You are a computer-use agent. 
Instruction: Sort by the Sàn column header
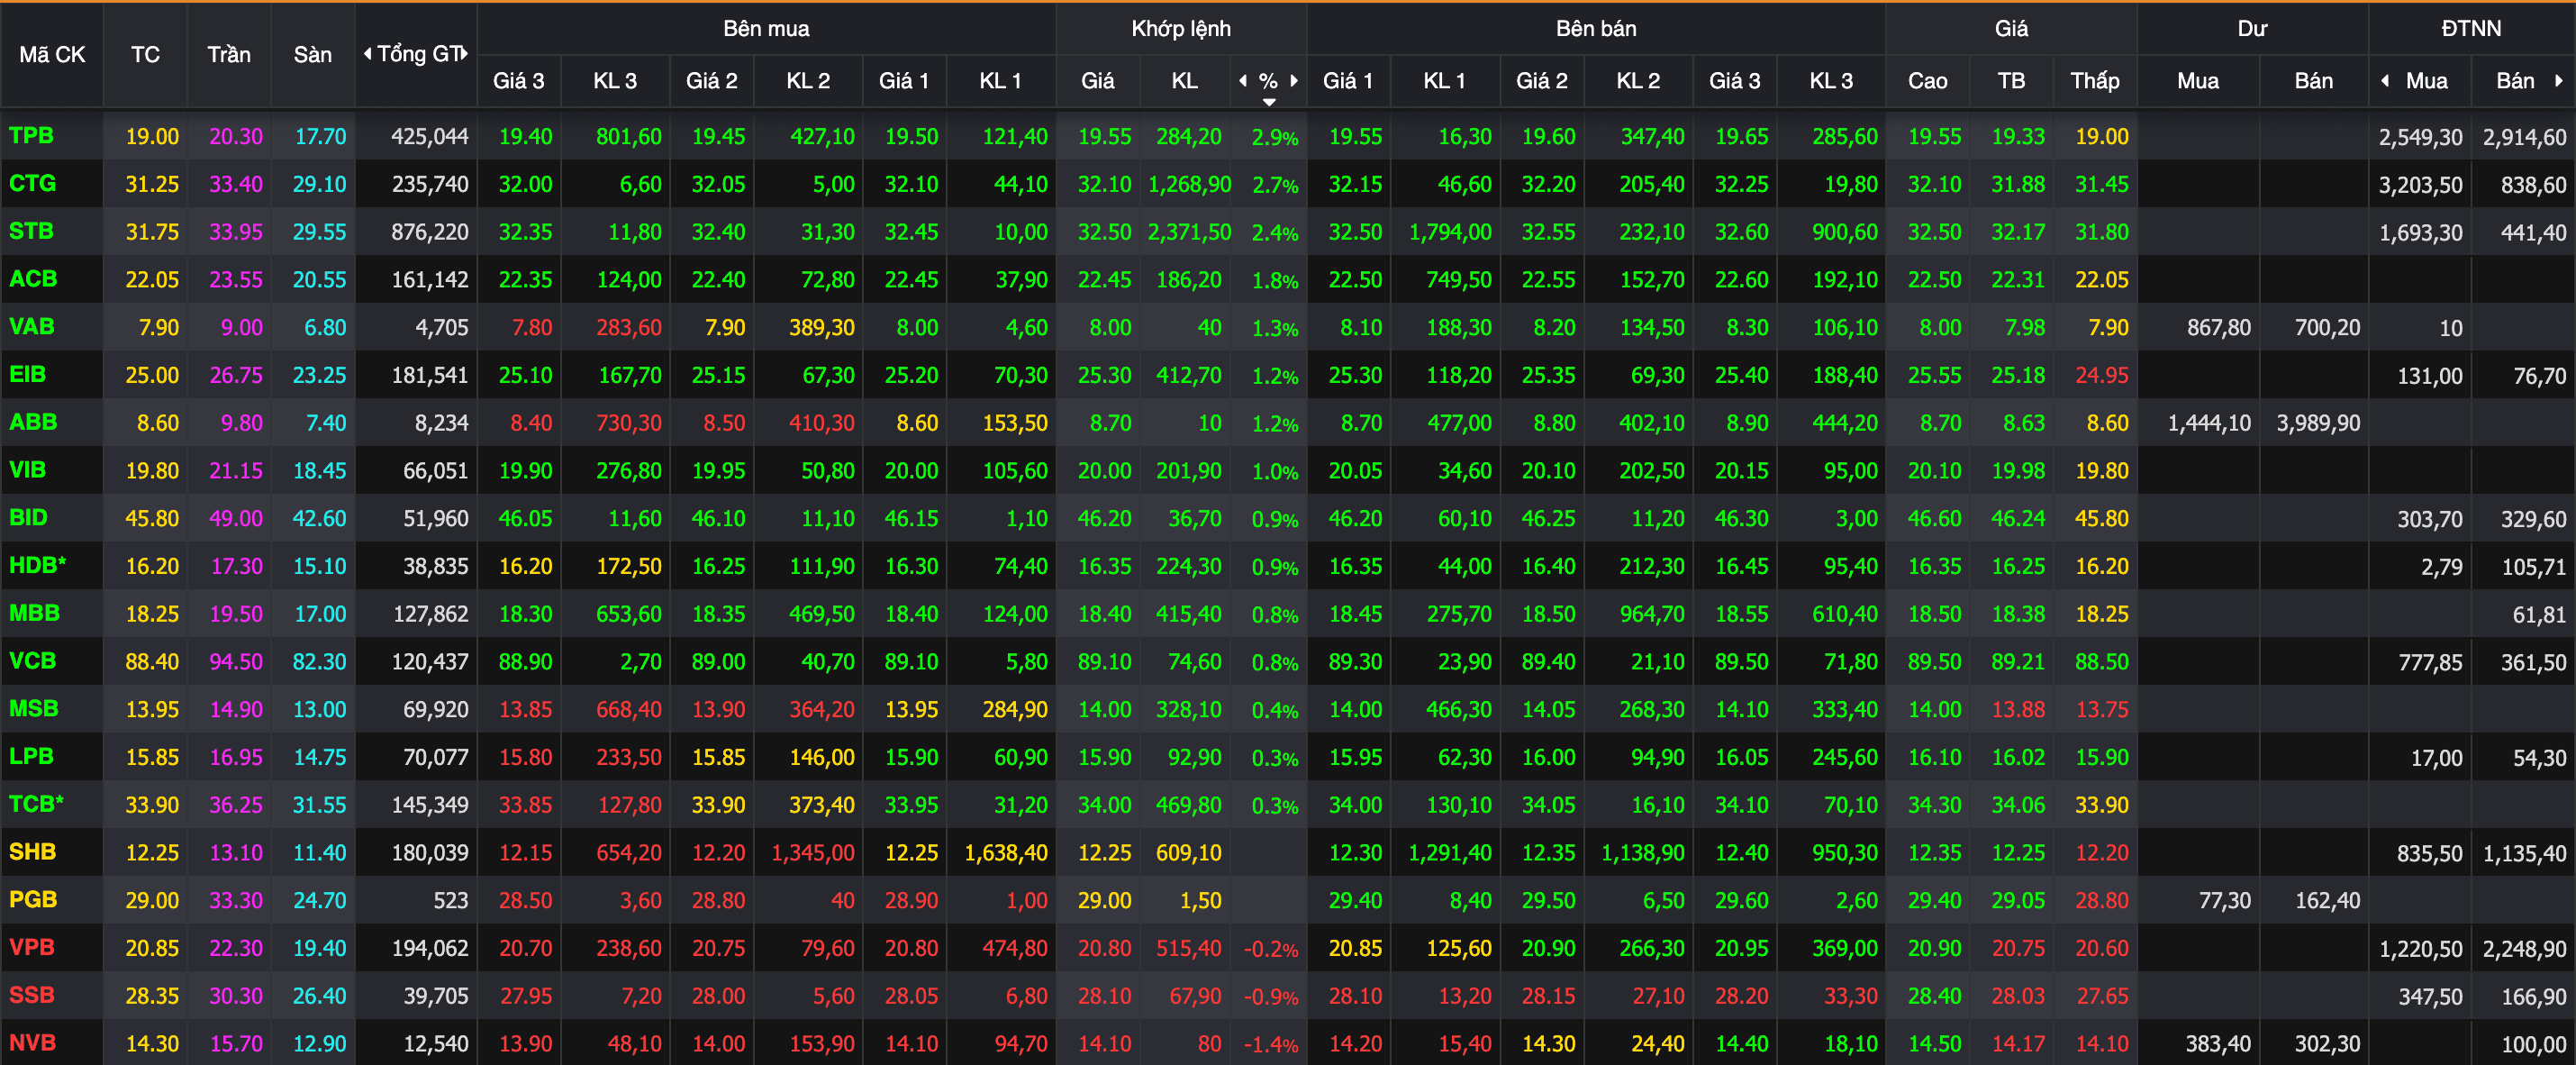click(312, 55)
